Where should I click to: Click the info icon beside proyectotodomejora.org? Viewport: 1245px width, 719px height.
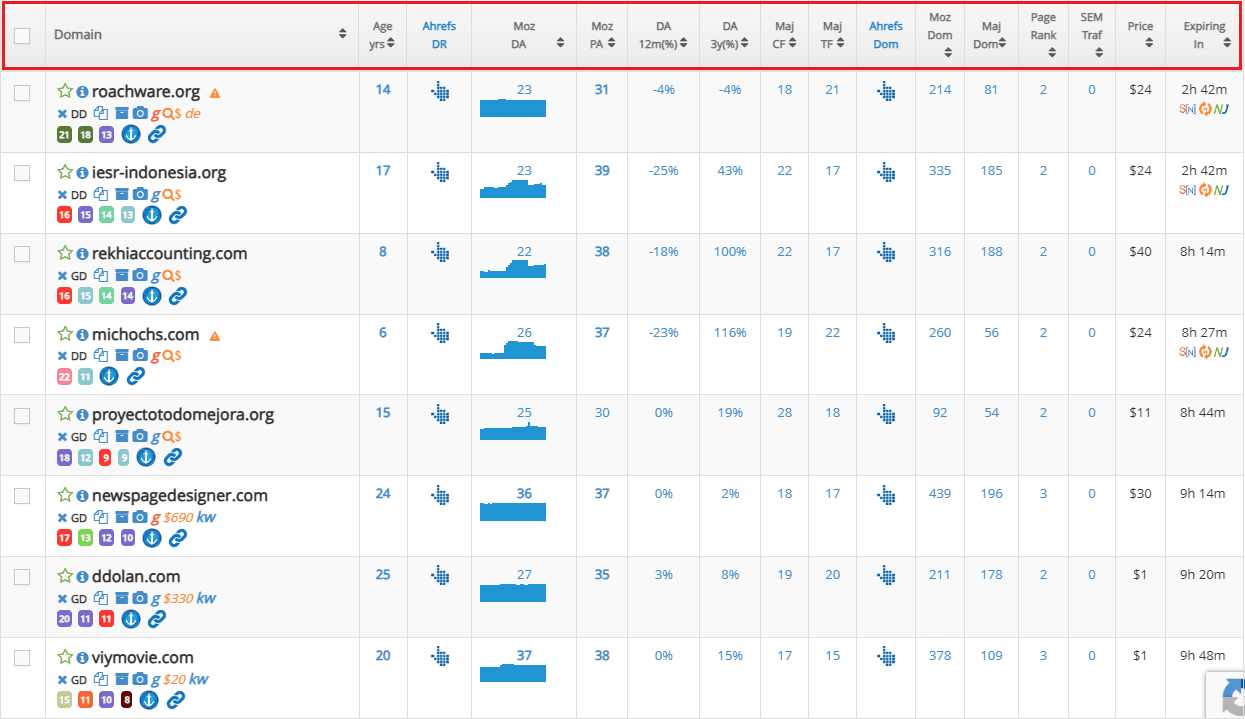click(81, 413)
